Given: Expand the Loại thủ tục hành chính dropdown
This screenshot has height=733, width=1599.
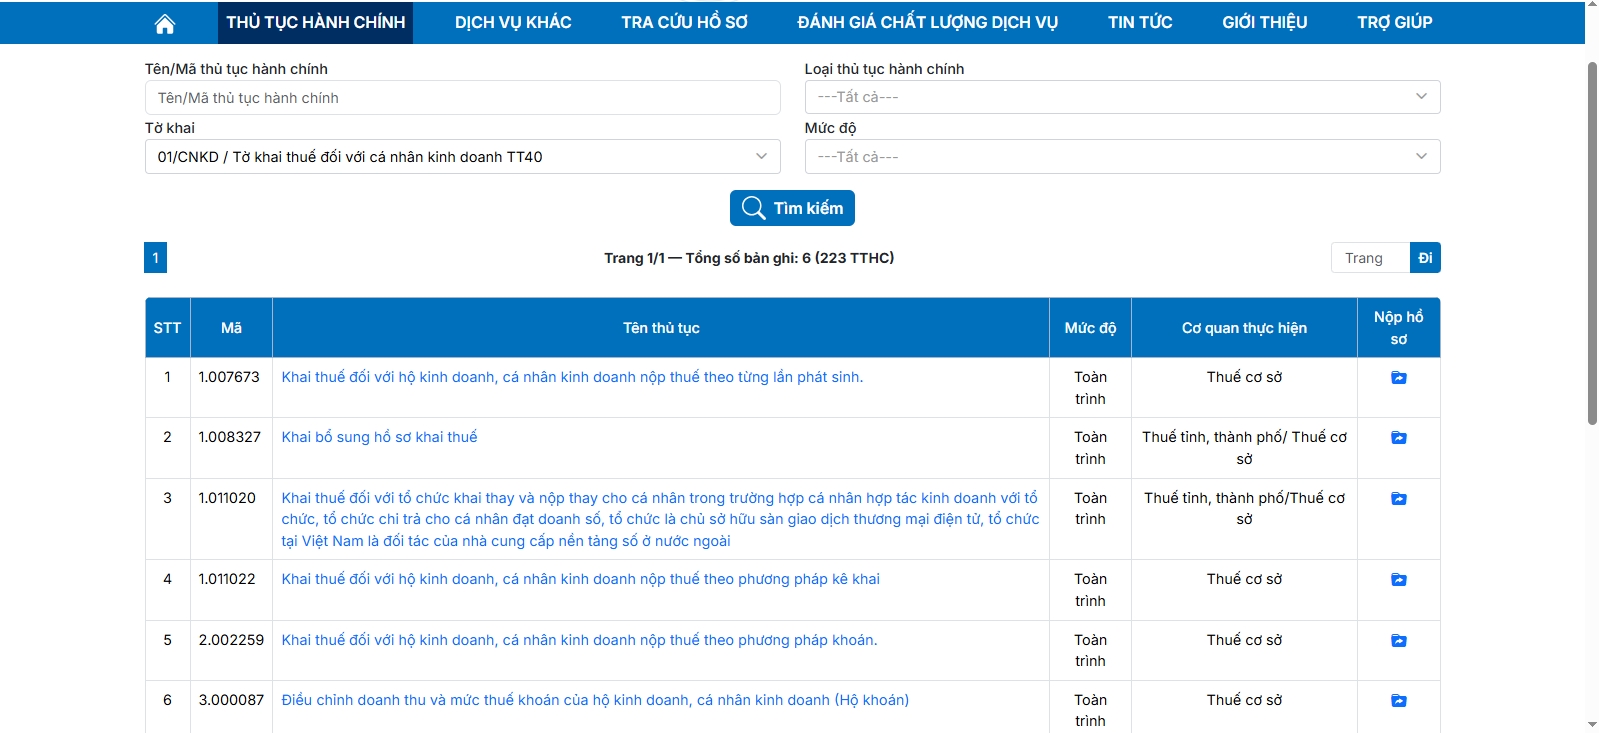Looking at the screenshot, I should (x=1122, y=97).
